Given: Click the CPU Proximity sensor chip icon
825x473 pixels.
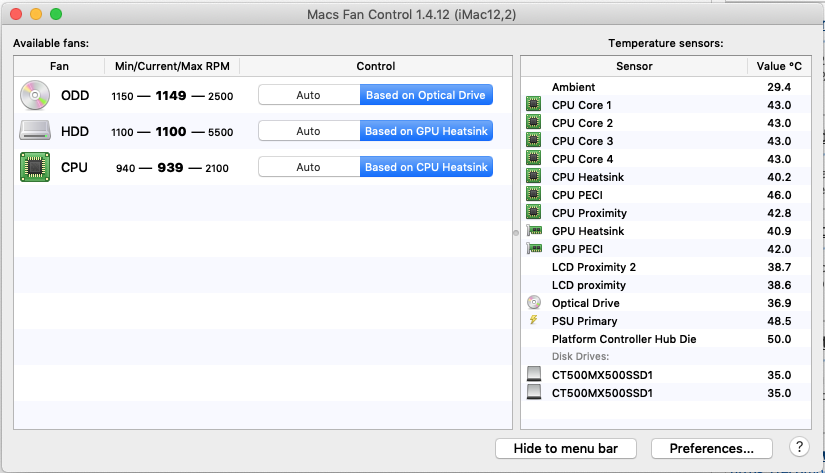Looking at the screenshot, I should click(x=534, y=212).
